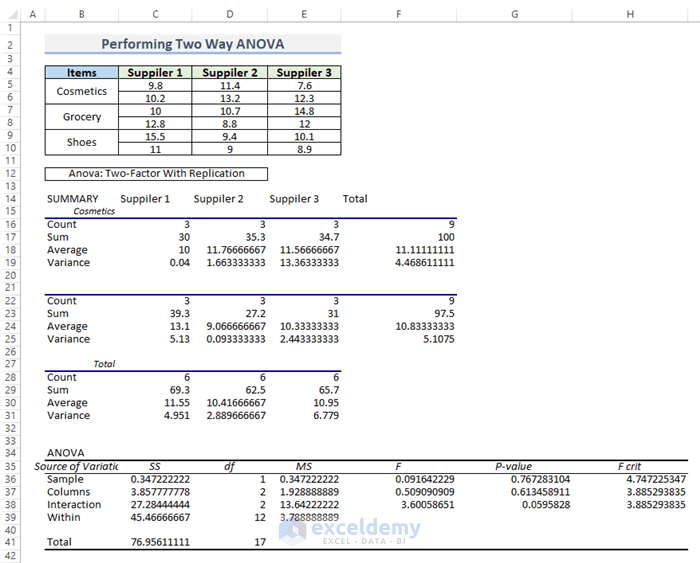700x563 pixels.
Task: Select column H header
Action: coord(630,14)
